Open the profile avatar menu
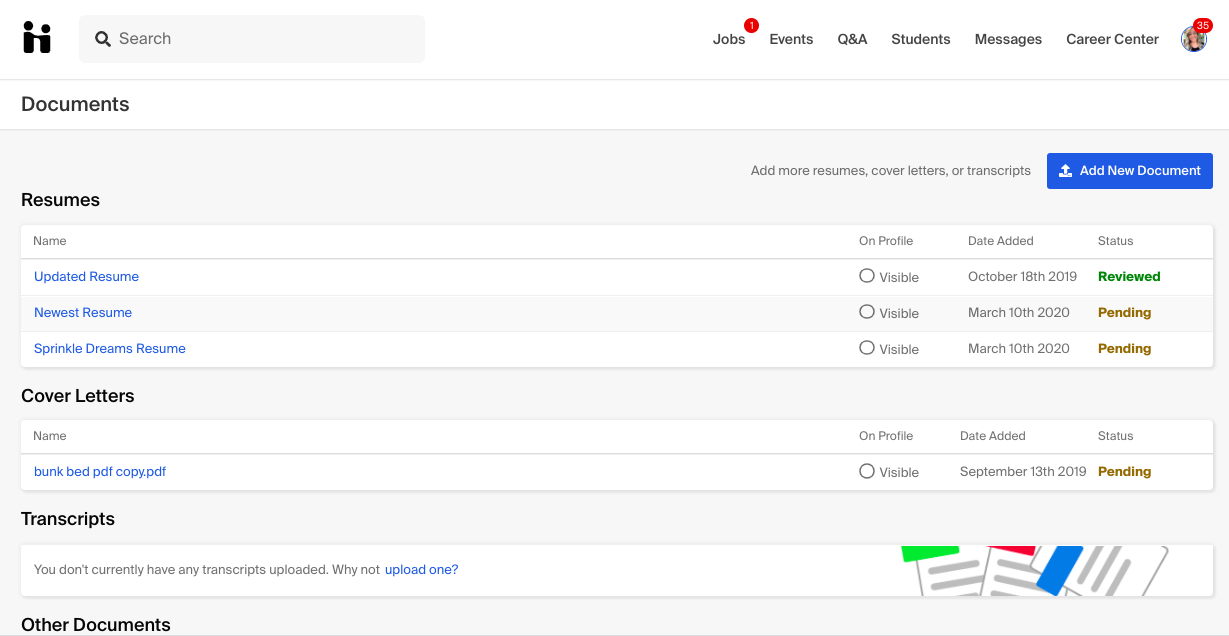Screen dimensions: 1229x636 [1193, 39]
